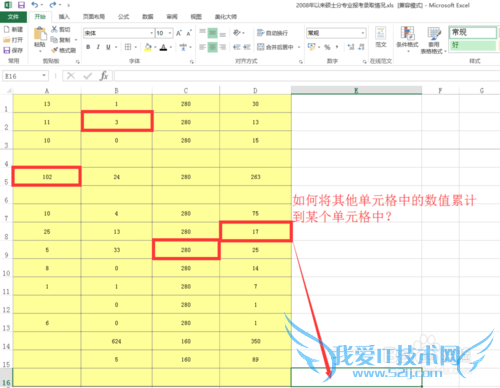
Task: Click the 打开 open file icon
Action: [6, 40]
